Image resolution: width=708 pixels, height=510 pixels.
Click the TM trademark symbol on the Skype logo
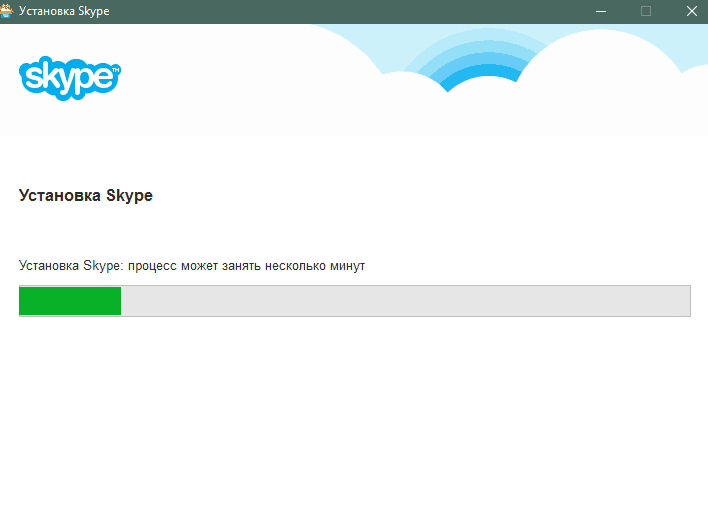click(115, 70)
